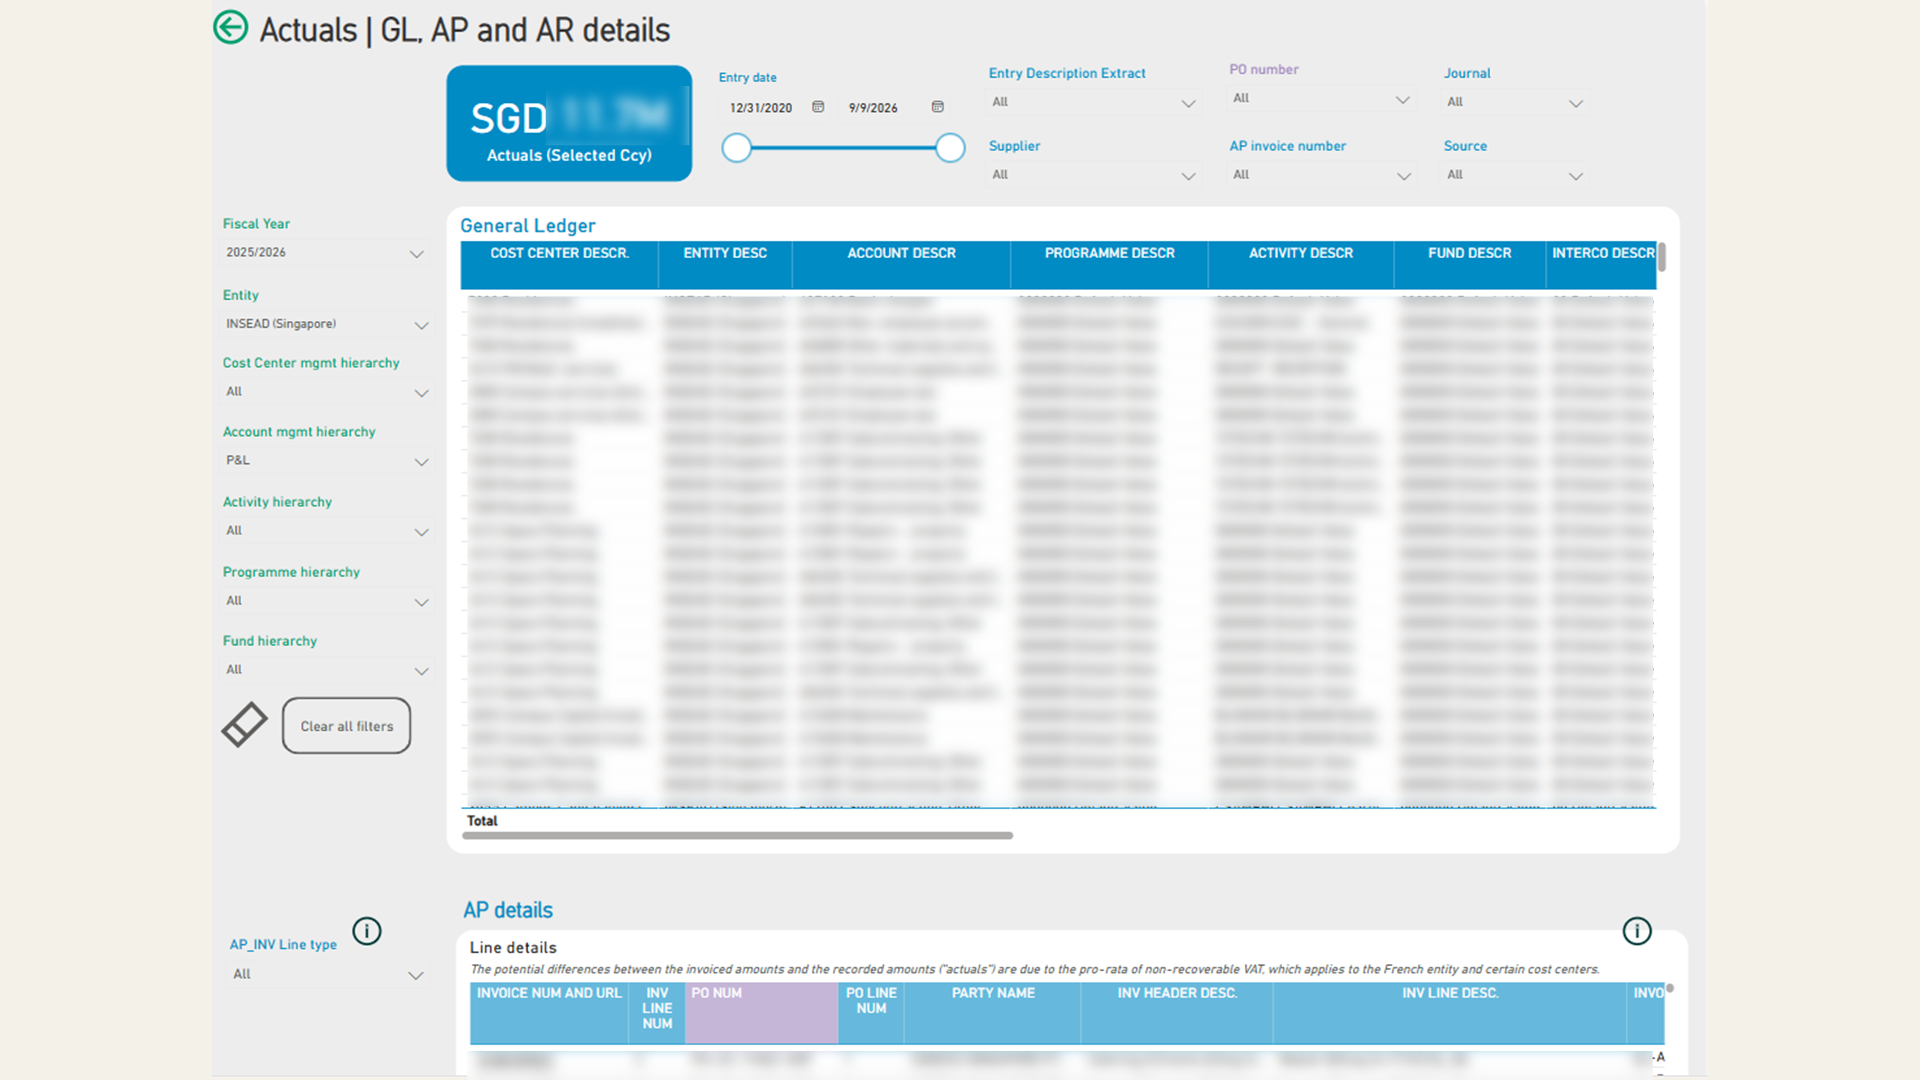The height and width of the screenshot is (1080, 1920).
Task: Open the Entity dropdown showing INSEAD (Singapore)
Action: point(325,324)
